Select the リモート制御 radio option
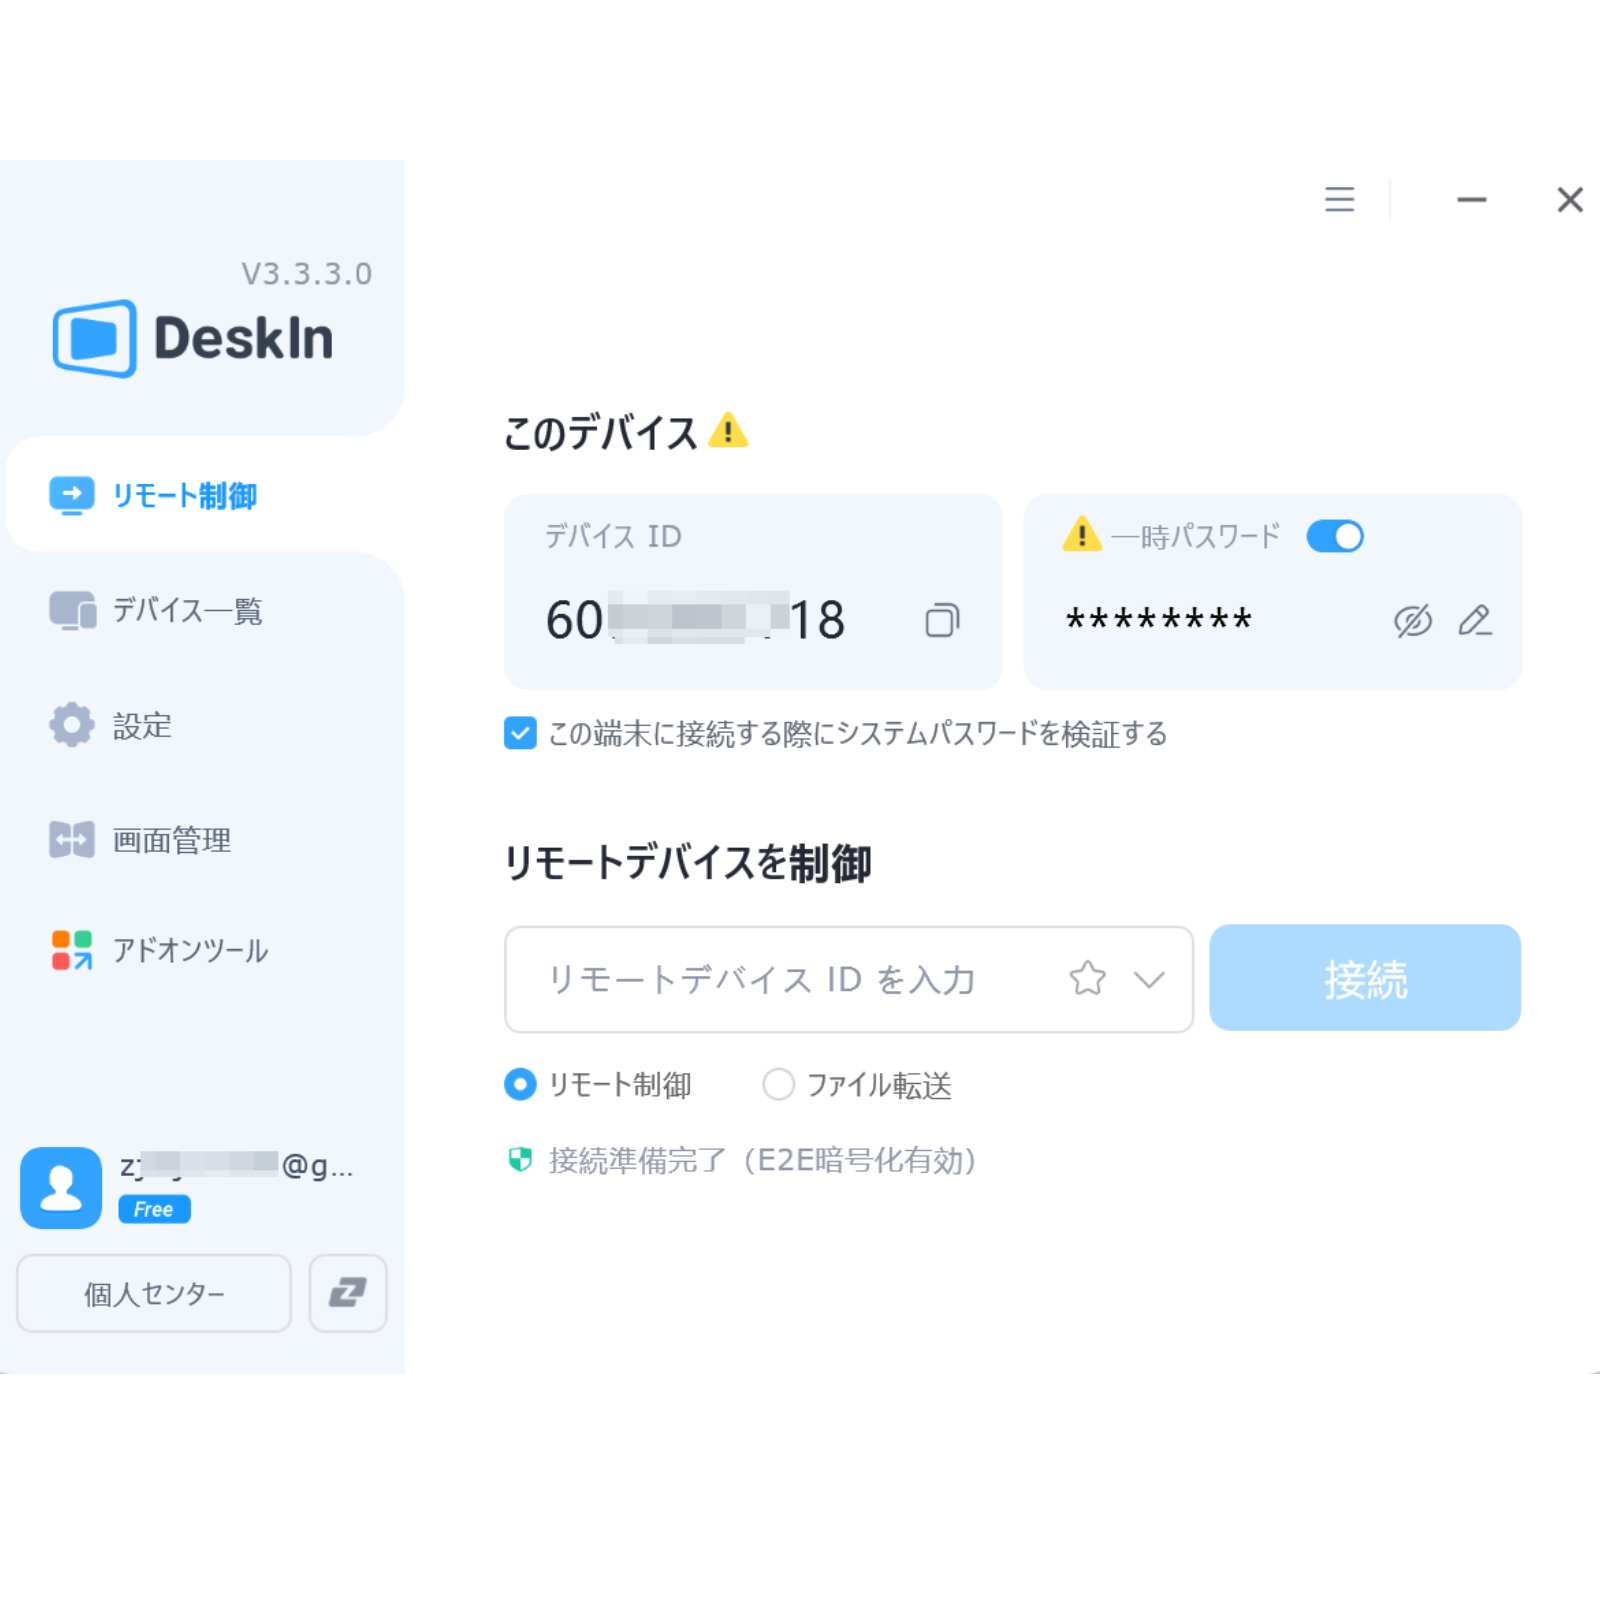Image resolution: width=1600 pixels, height=1600 pixels. coord(520,1084)
